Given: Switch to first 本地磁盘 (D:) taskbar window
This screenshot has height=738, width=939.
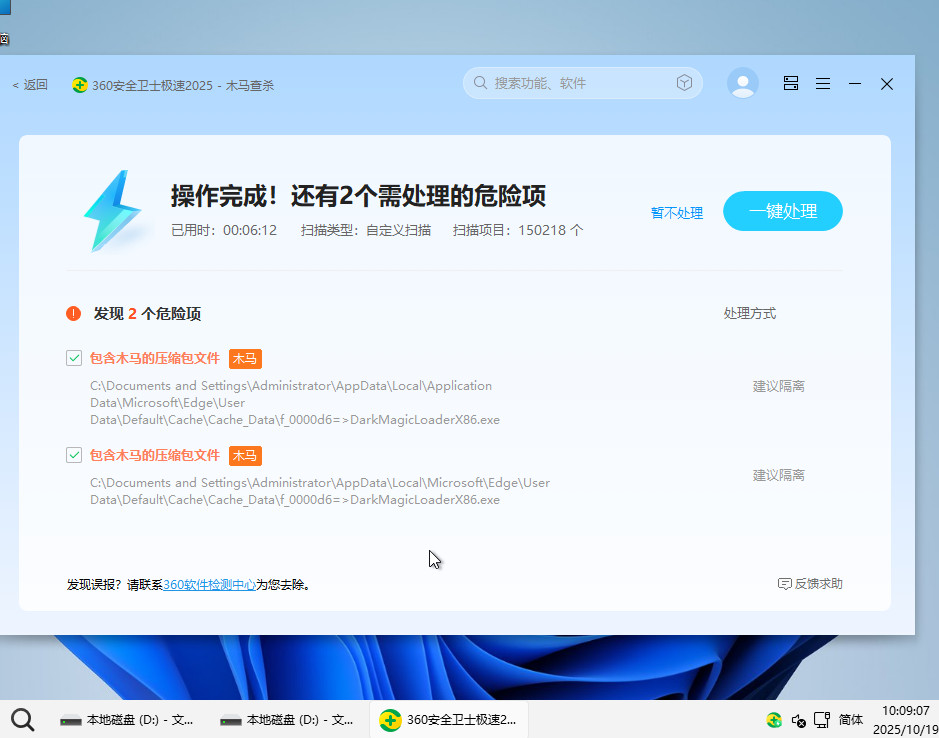Looking at the screenshot, I should 128,719.
